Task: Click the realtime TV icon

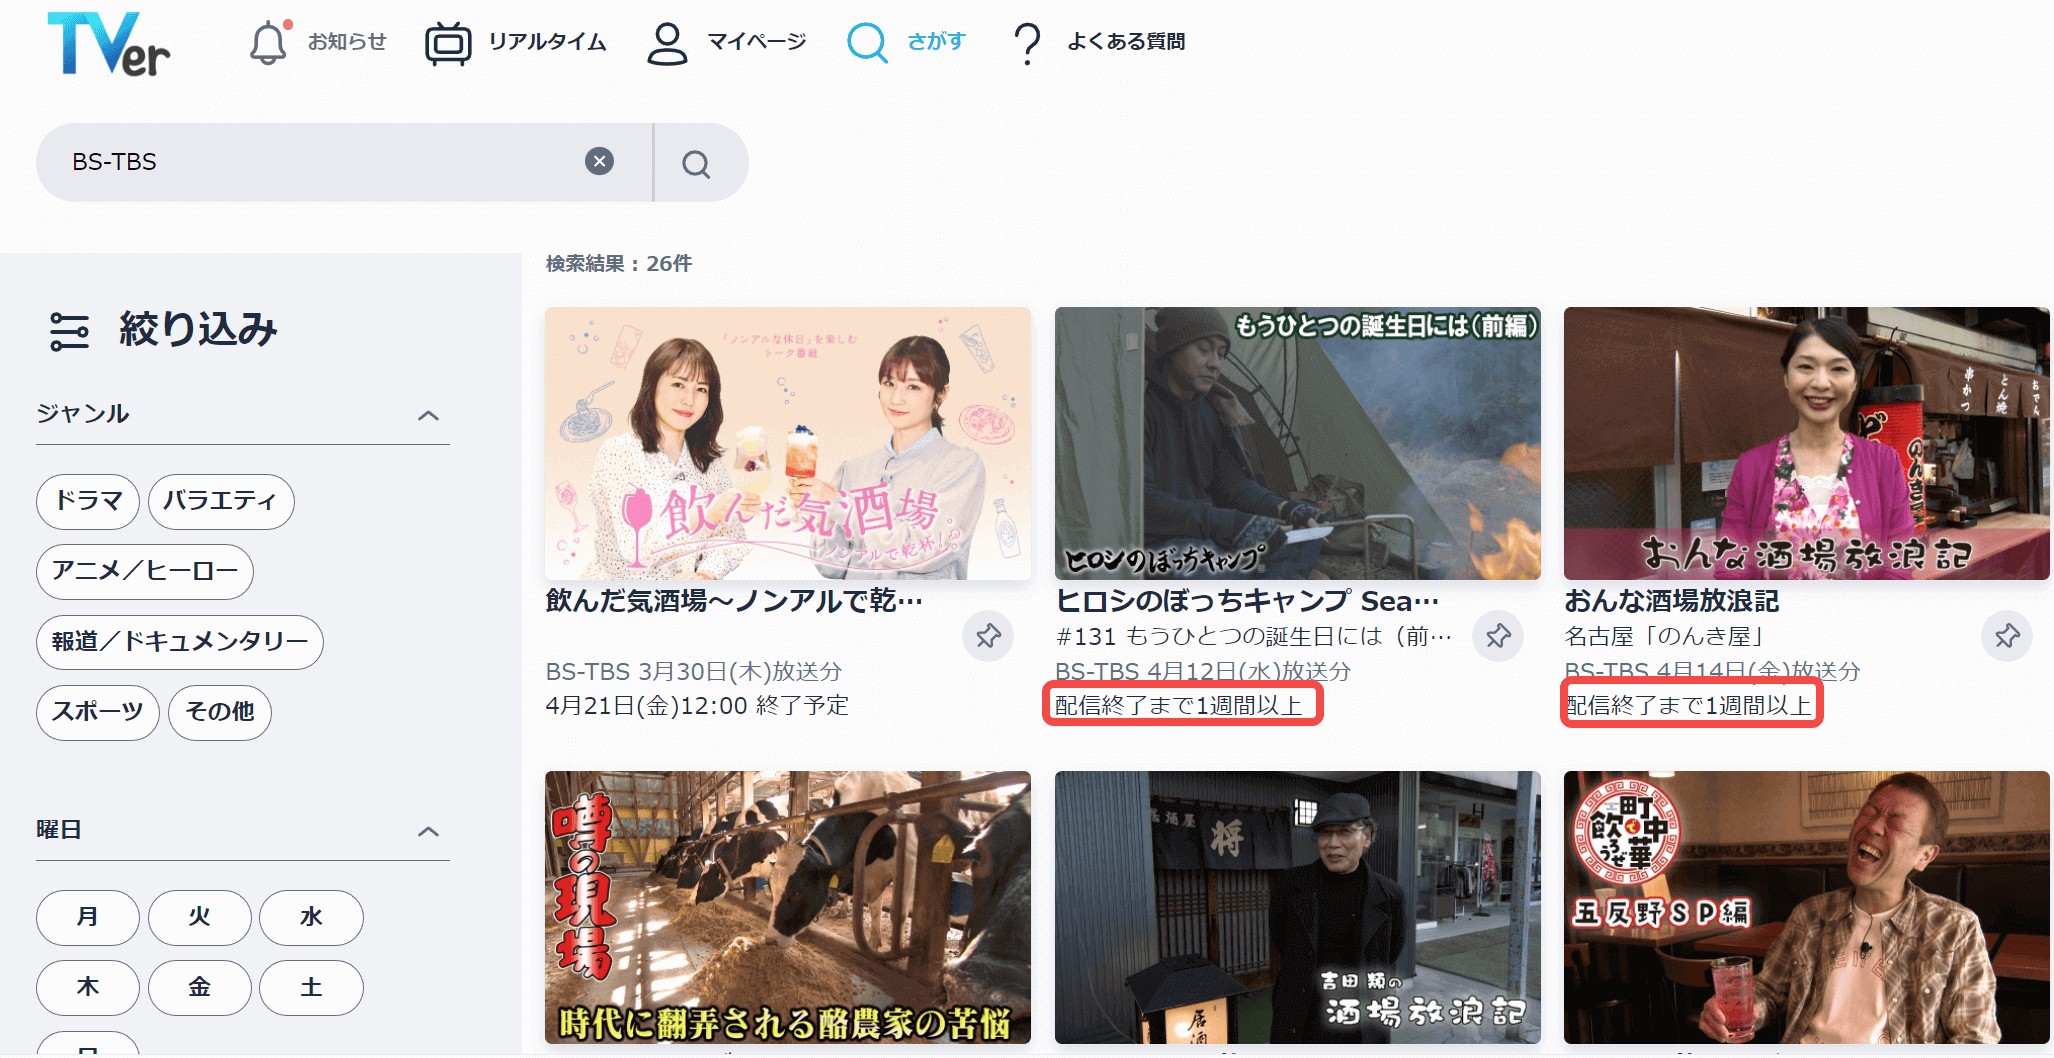Action: coord(448,43)
